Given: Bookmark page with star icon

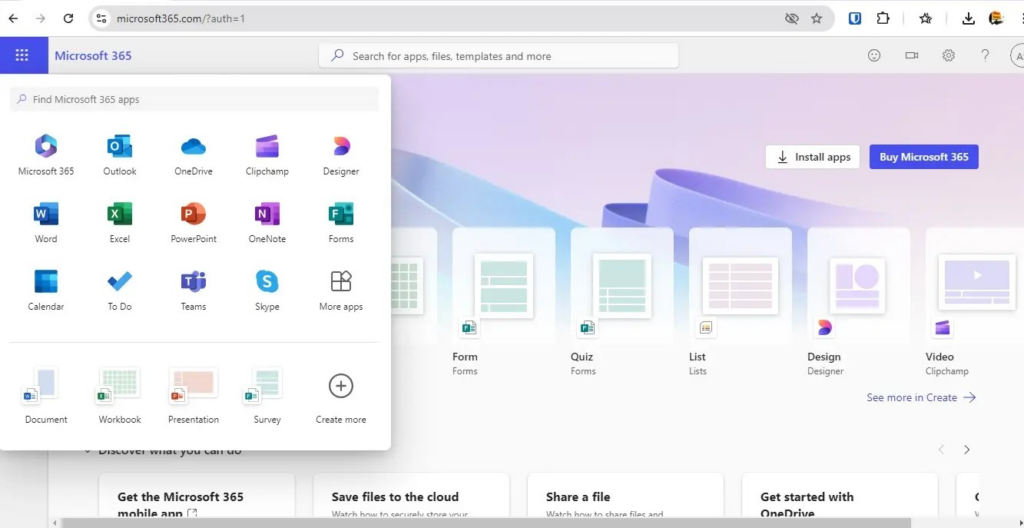Looking at the screenshot, I should [x=816, y=18].
